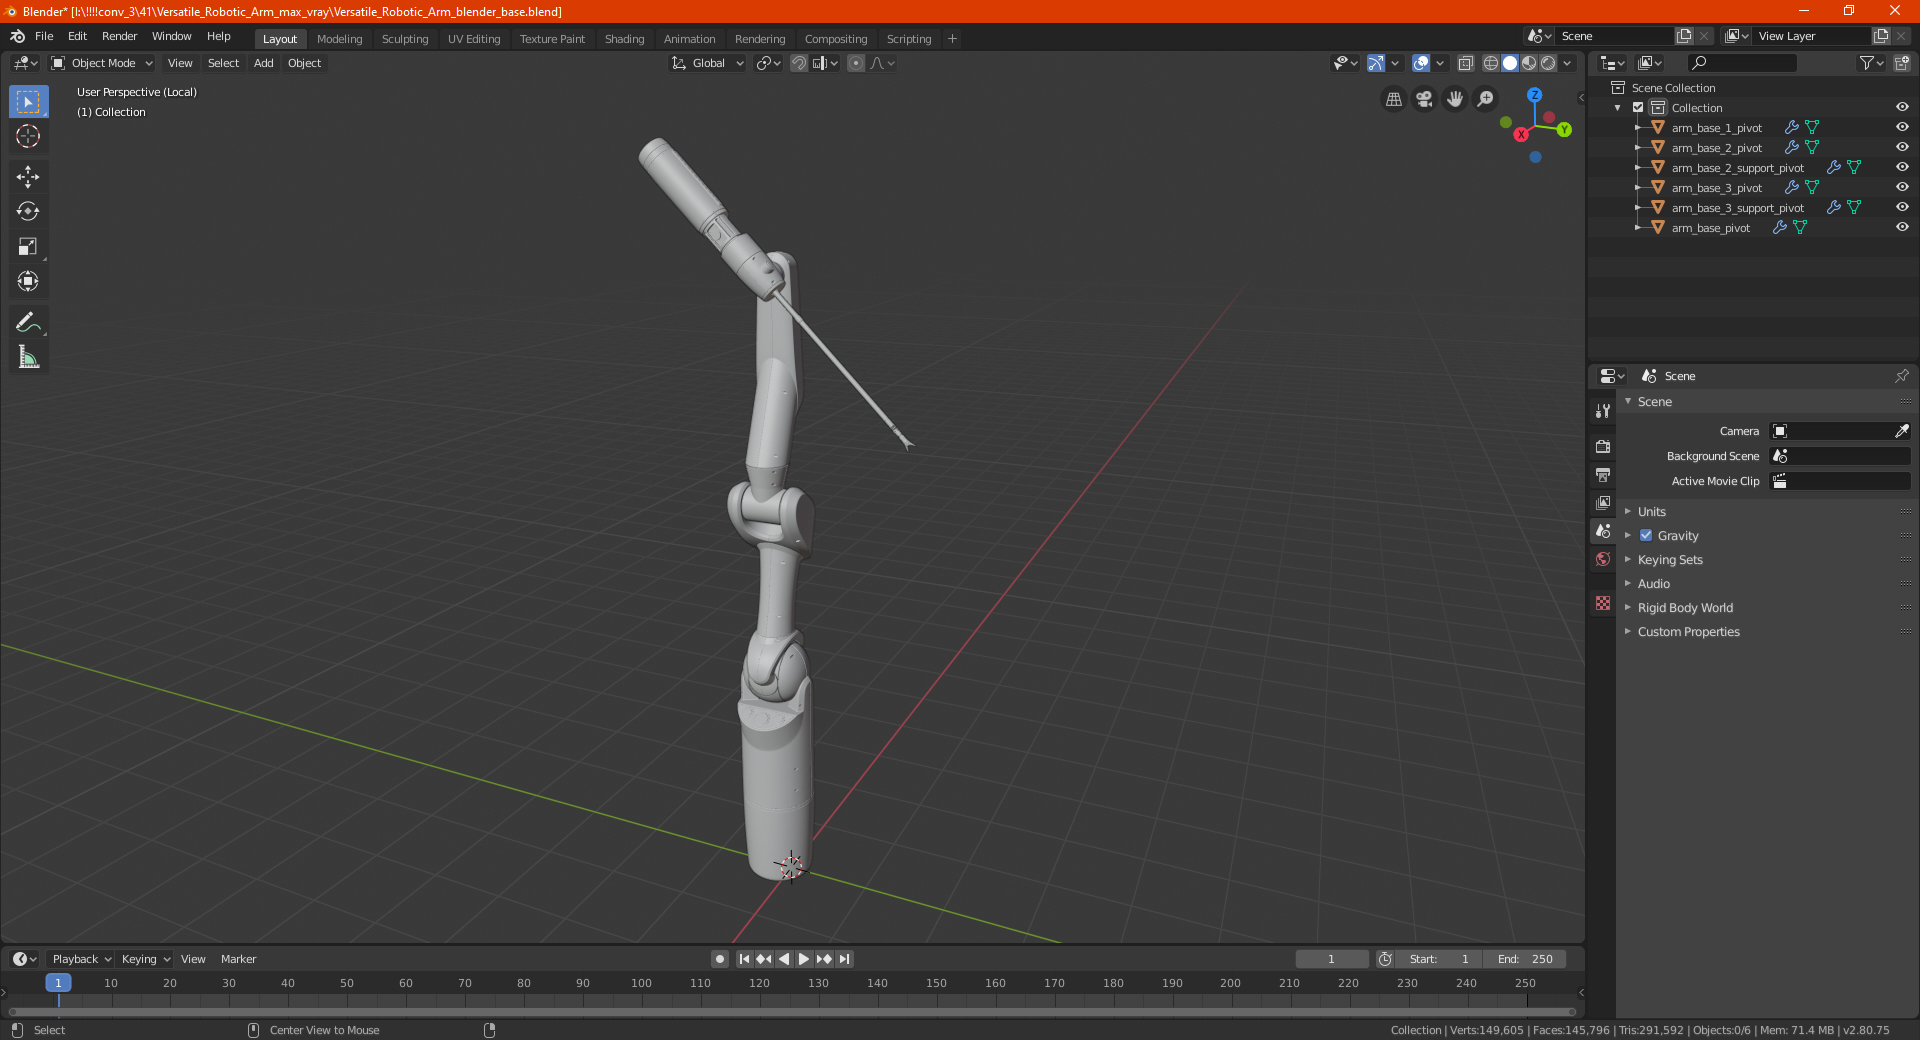The height and width of the screenshot is (1040, 1920).
Task: Expand the Units panel
Action: (1652, 512)
